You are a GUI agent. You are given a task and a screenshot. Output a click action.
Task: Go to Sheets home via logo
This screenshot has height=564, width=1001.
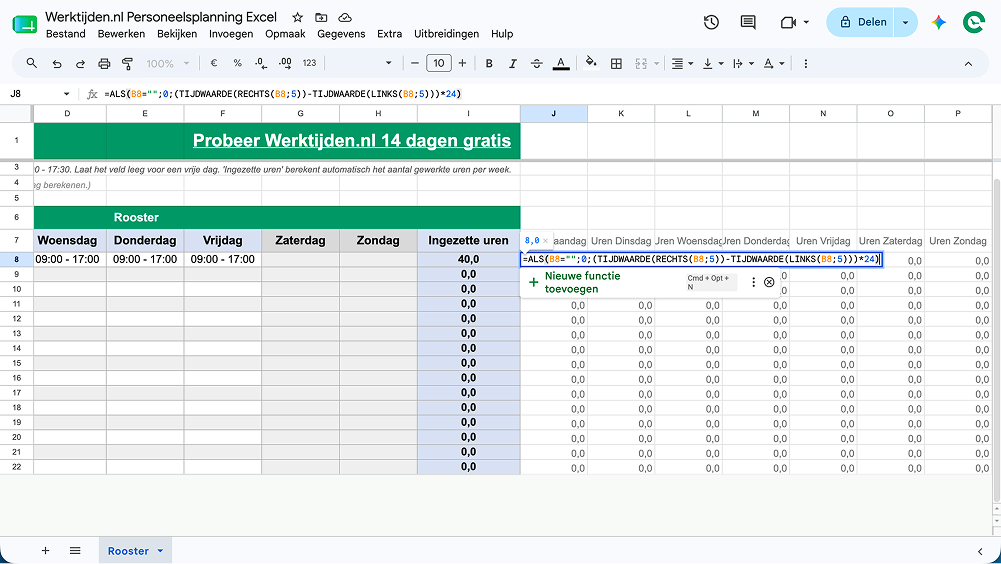click(x=24, y=24)
